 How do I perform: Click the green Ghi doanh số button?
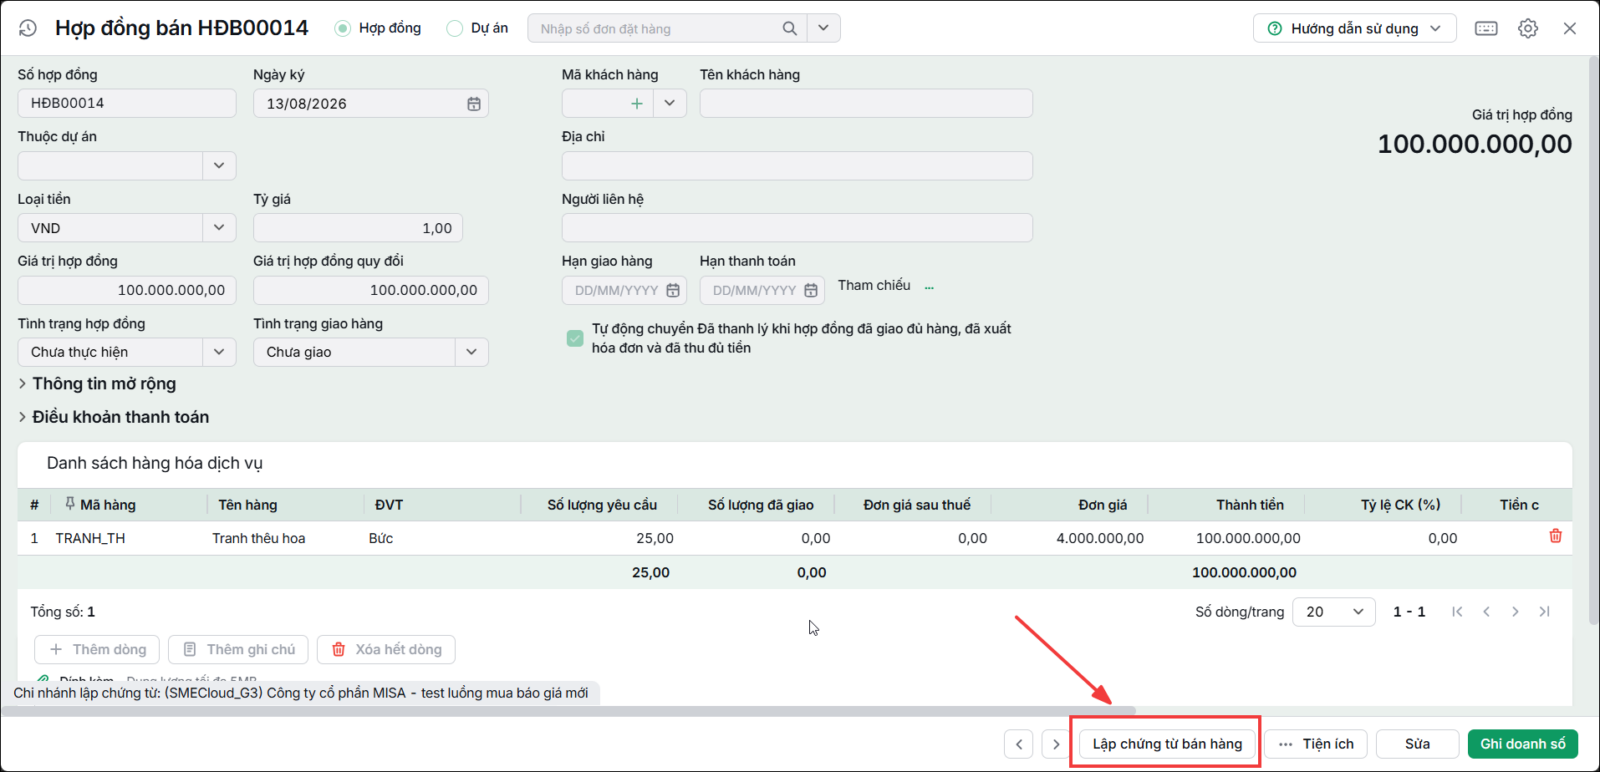coord(1523,744)
